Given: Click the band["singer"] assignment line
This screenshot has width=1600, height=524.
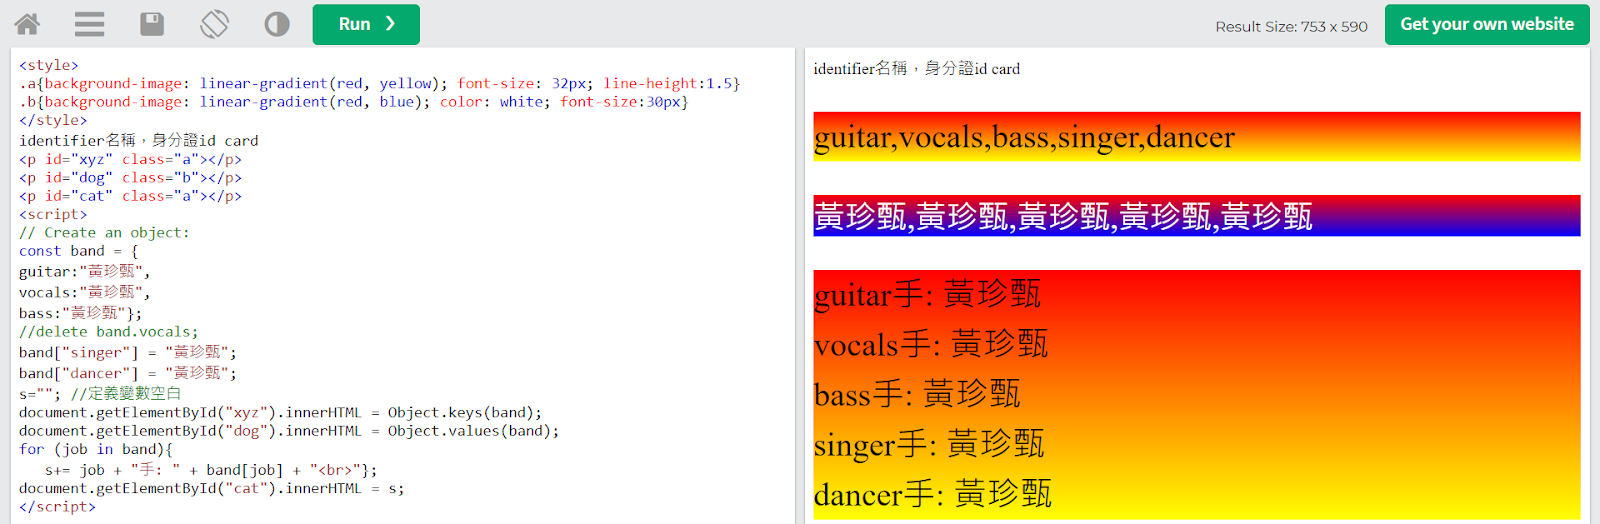Looking at the screenshot, I should (128, 352).
